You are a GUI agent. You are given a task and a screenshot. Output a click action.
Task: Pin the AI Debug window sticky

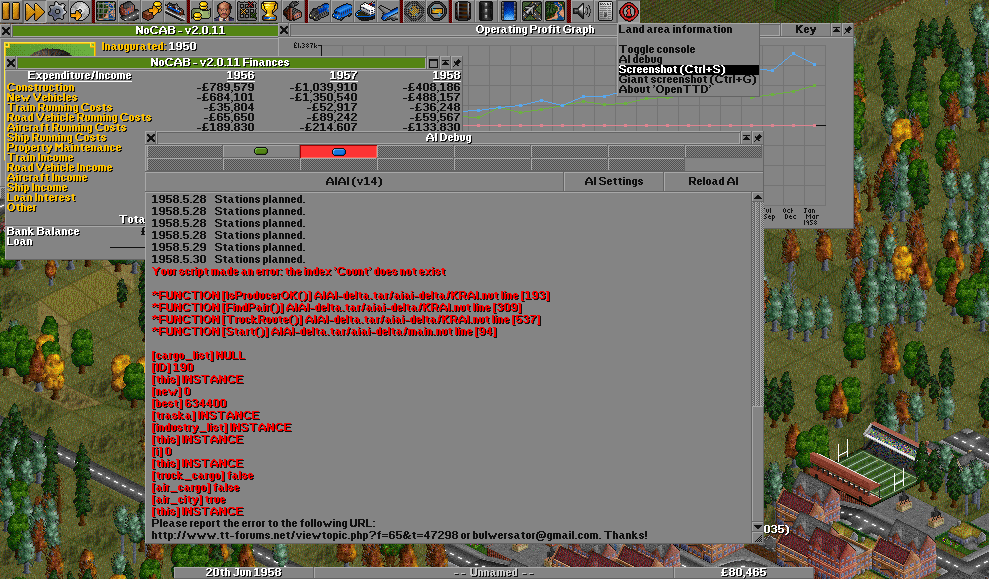point(757,137)
